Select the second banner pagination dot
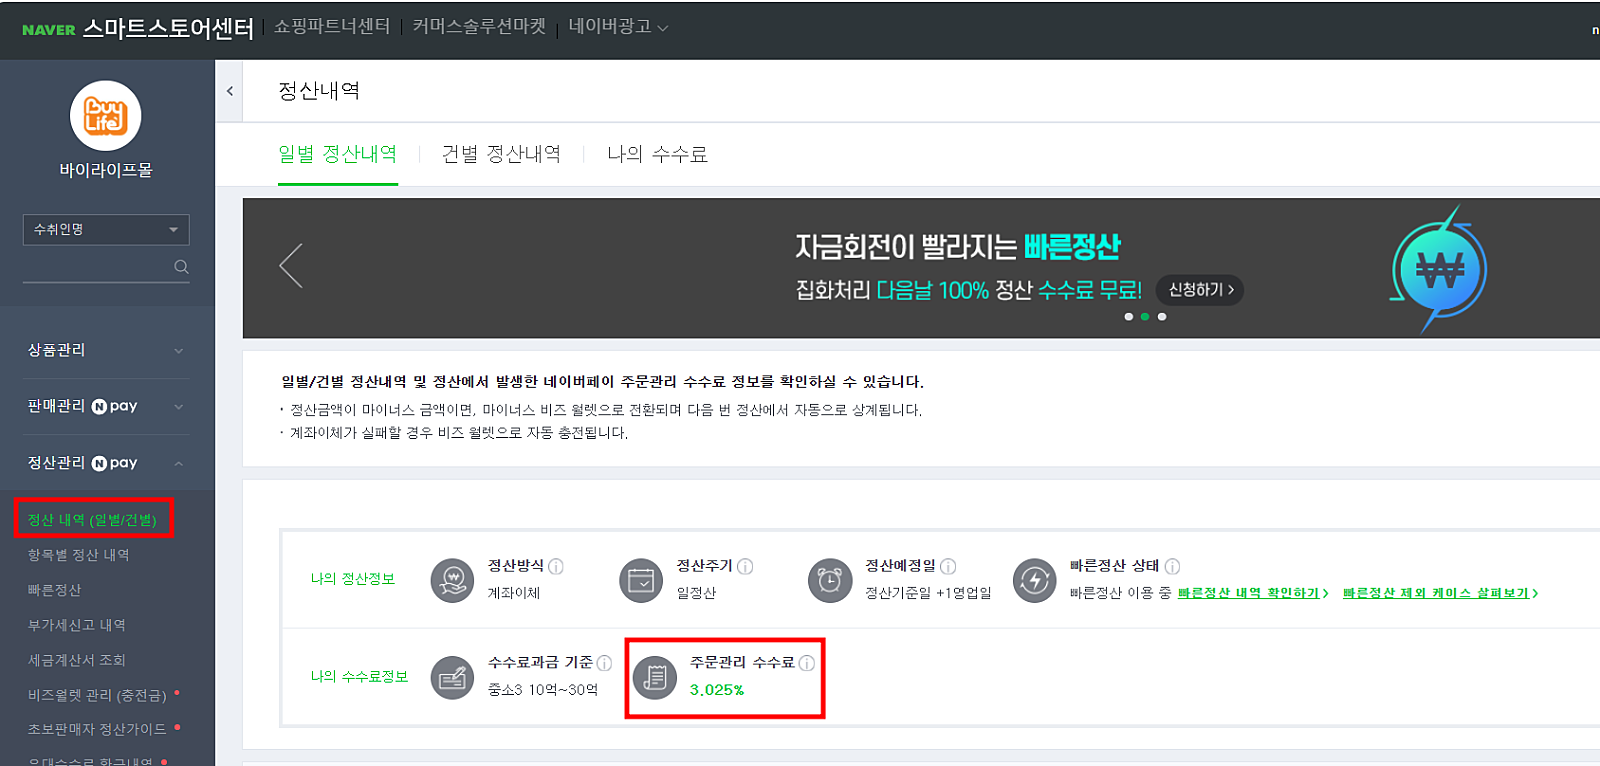The width and height of the screenshot is (1600, 766). click(1145, 317)
